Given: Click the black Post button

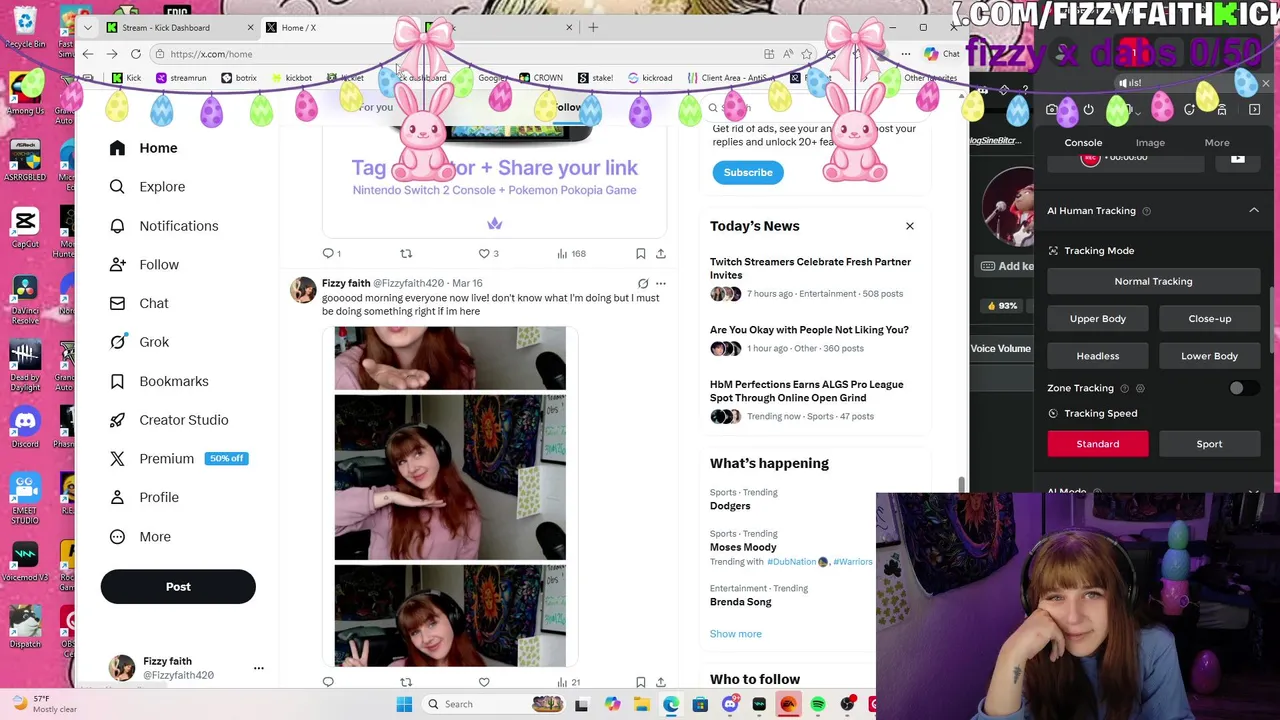Looking at the screenshot, I should (x=178, y=587).
